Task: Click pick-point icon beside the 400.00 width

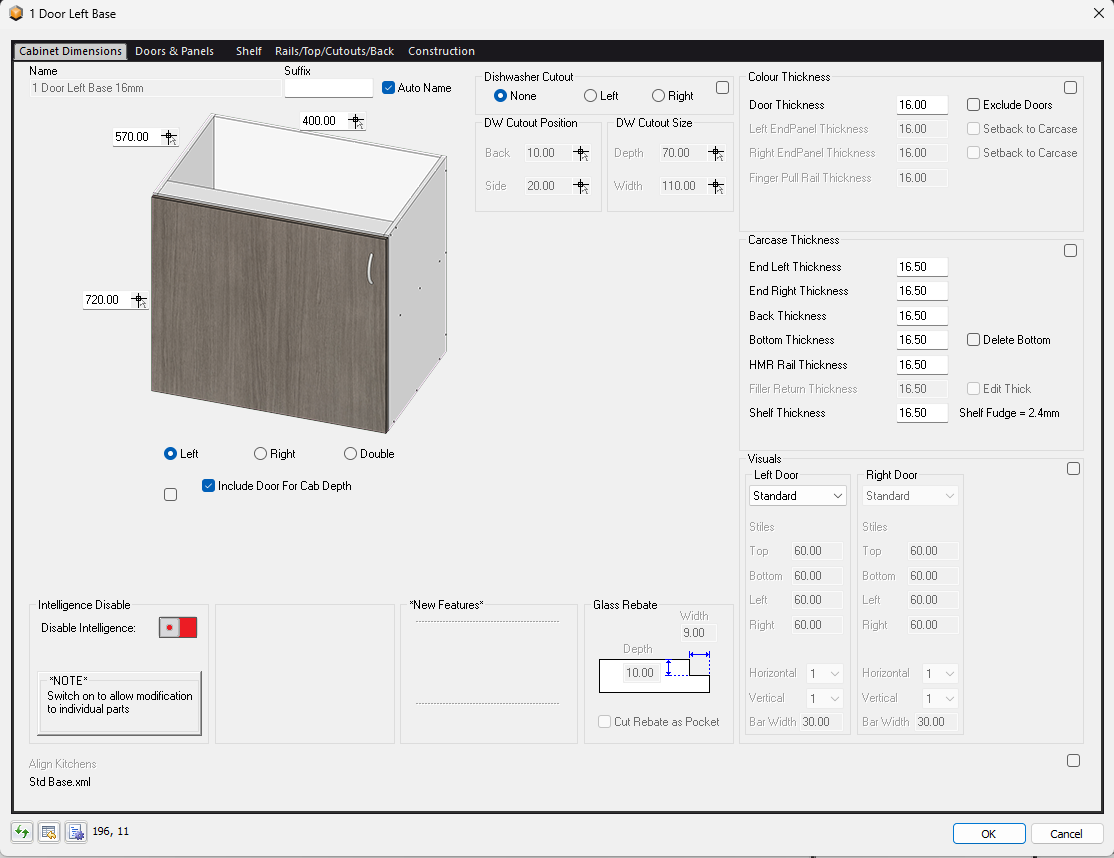Action: click(356, 121)
